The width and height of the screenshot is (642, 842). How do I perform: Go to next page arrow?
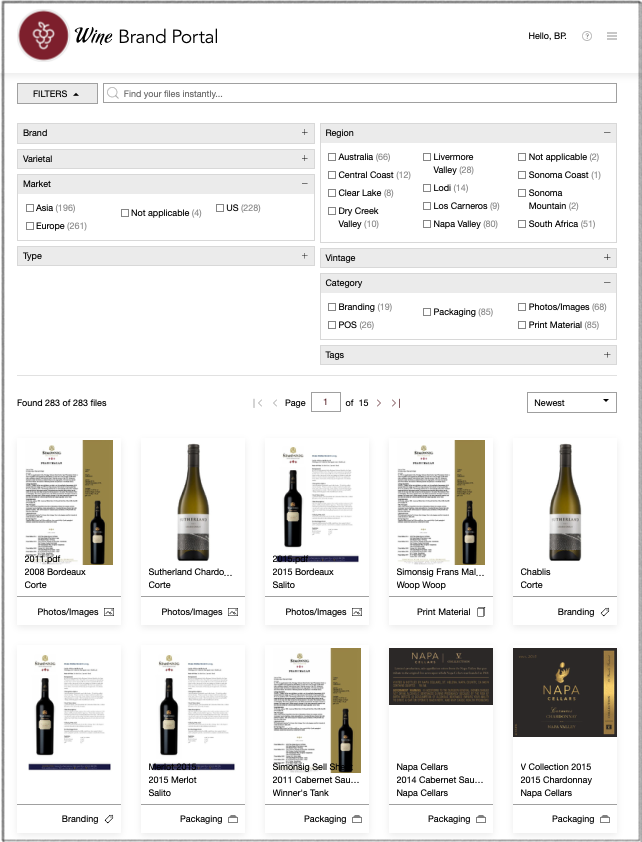click(379, 403)
